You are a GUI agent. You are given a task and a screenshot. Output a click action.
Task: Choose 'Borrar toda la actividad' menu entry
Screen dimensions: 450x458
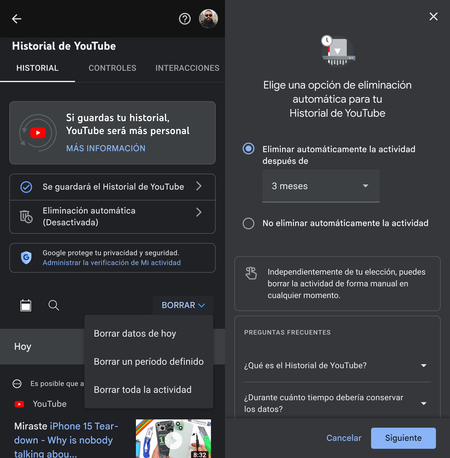pyautogui.click(x=148, y=390)
